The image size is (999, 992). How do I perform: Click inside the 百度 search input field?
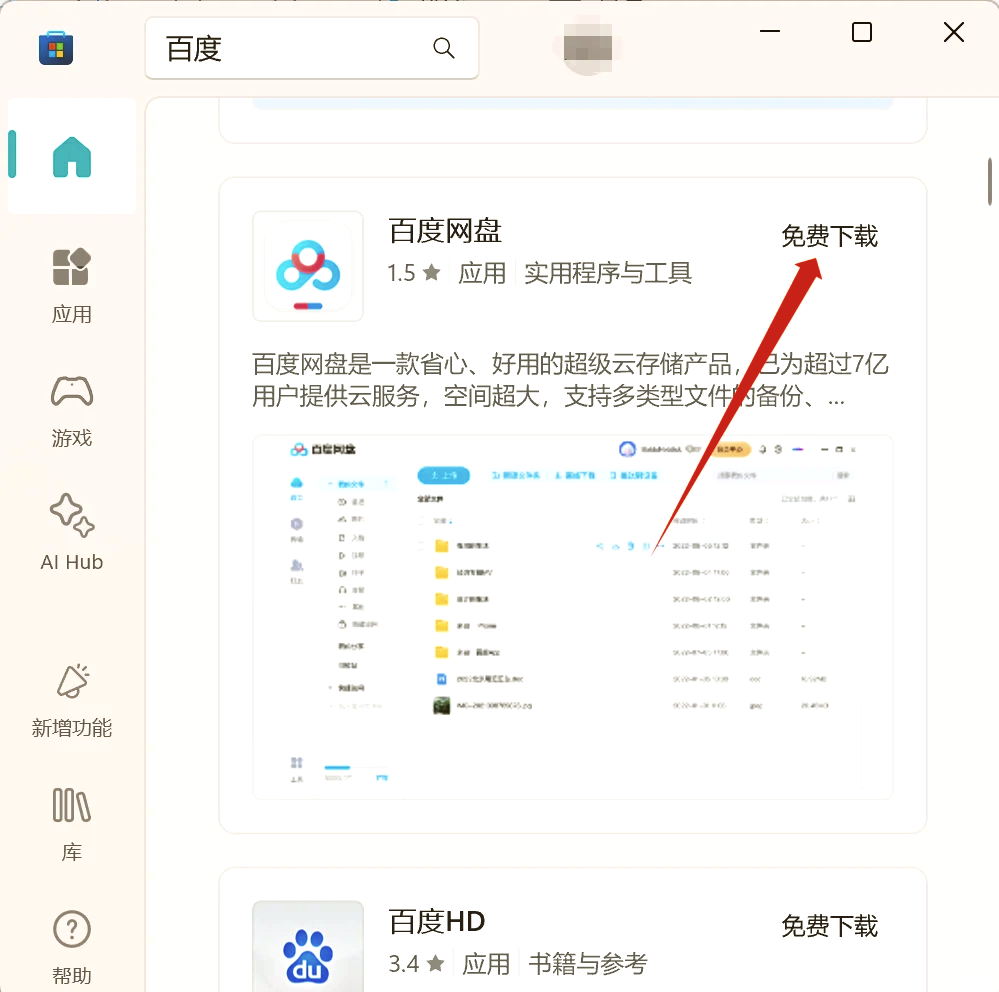coord(290,47)
